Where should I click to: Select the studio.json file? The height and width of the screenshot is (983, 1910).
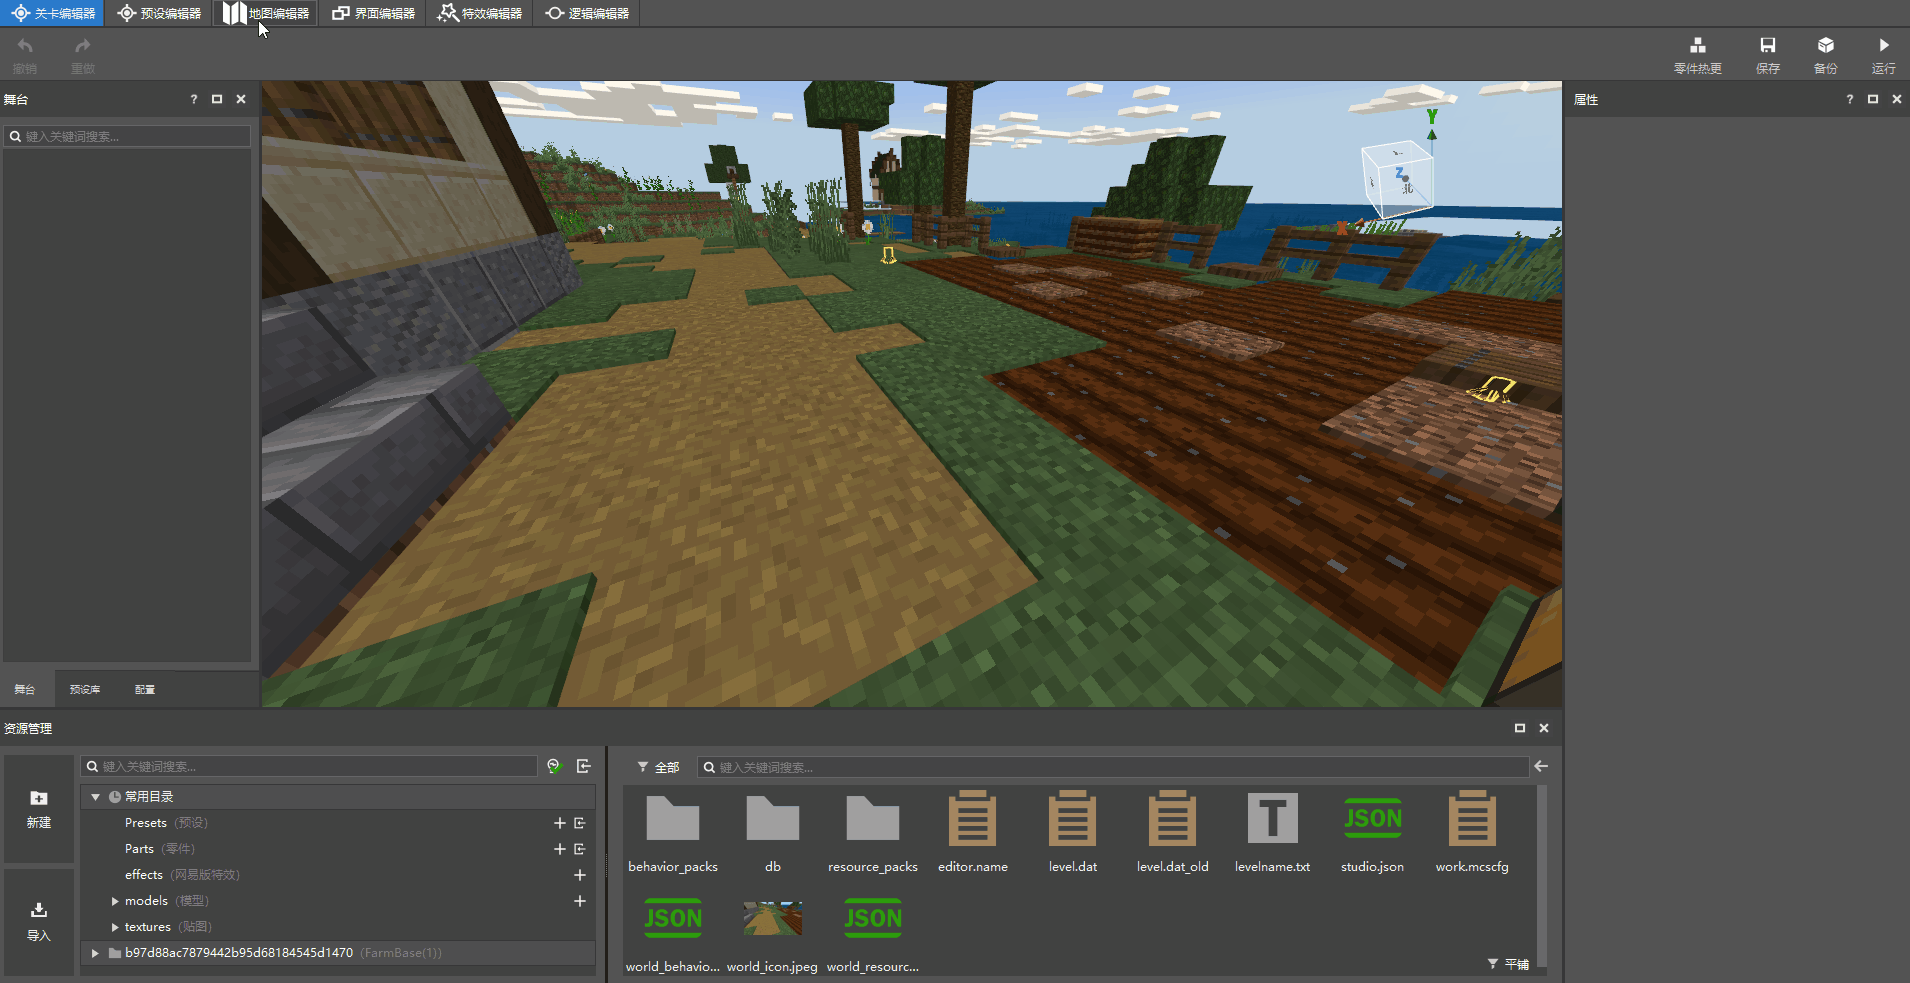(x=1373, y=832)
